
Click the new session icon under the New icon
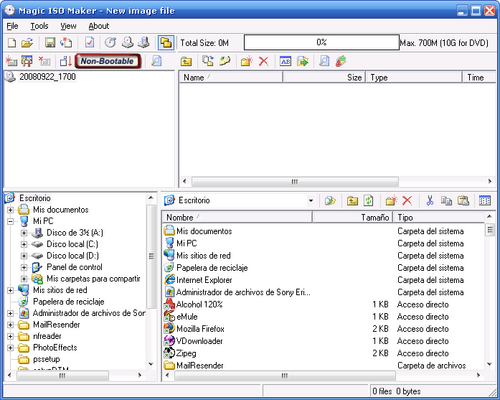(x=11, y=61)
